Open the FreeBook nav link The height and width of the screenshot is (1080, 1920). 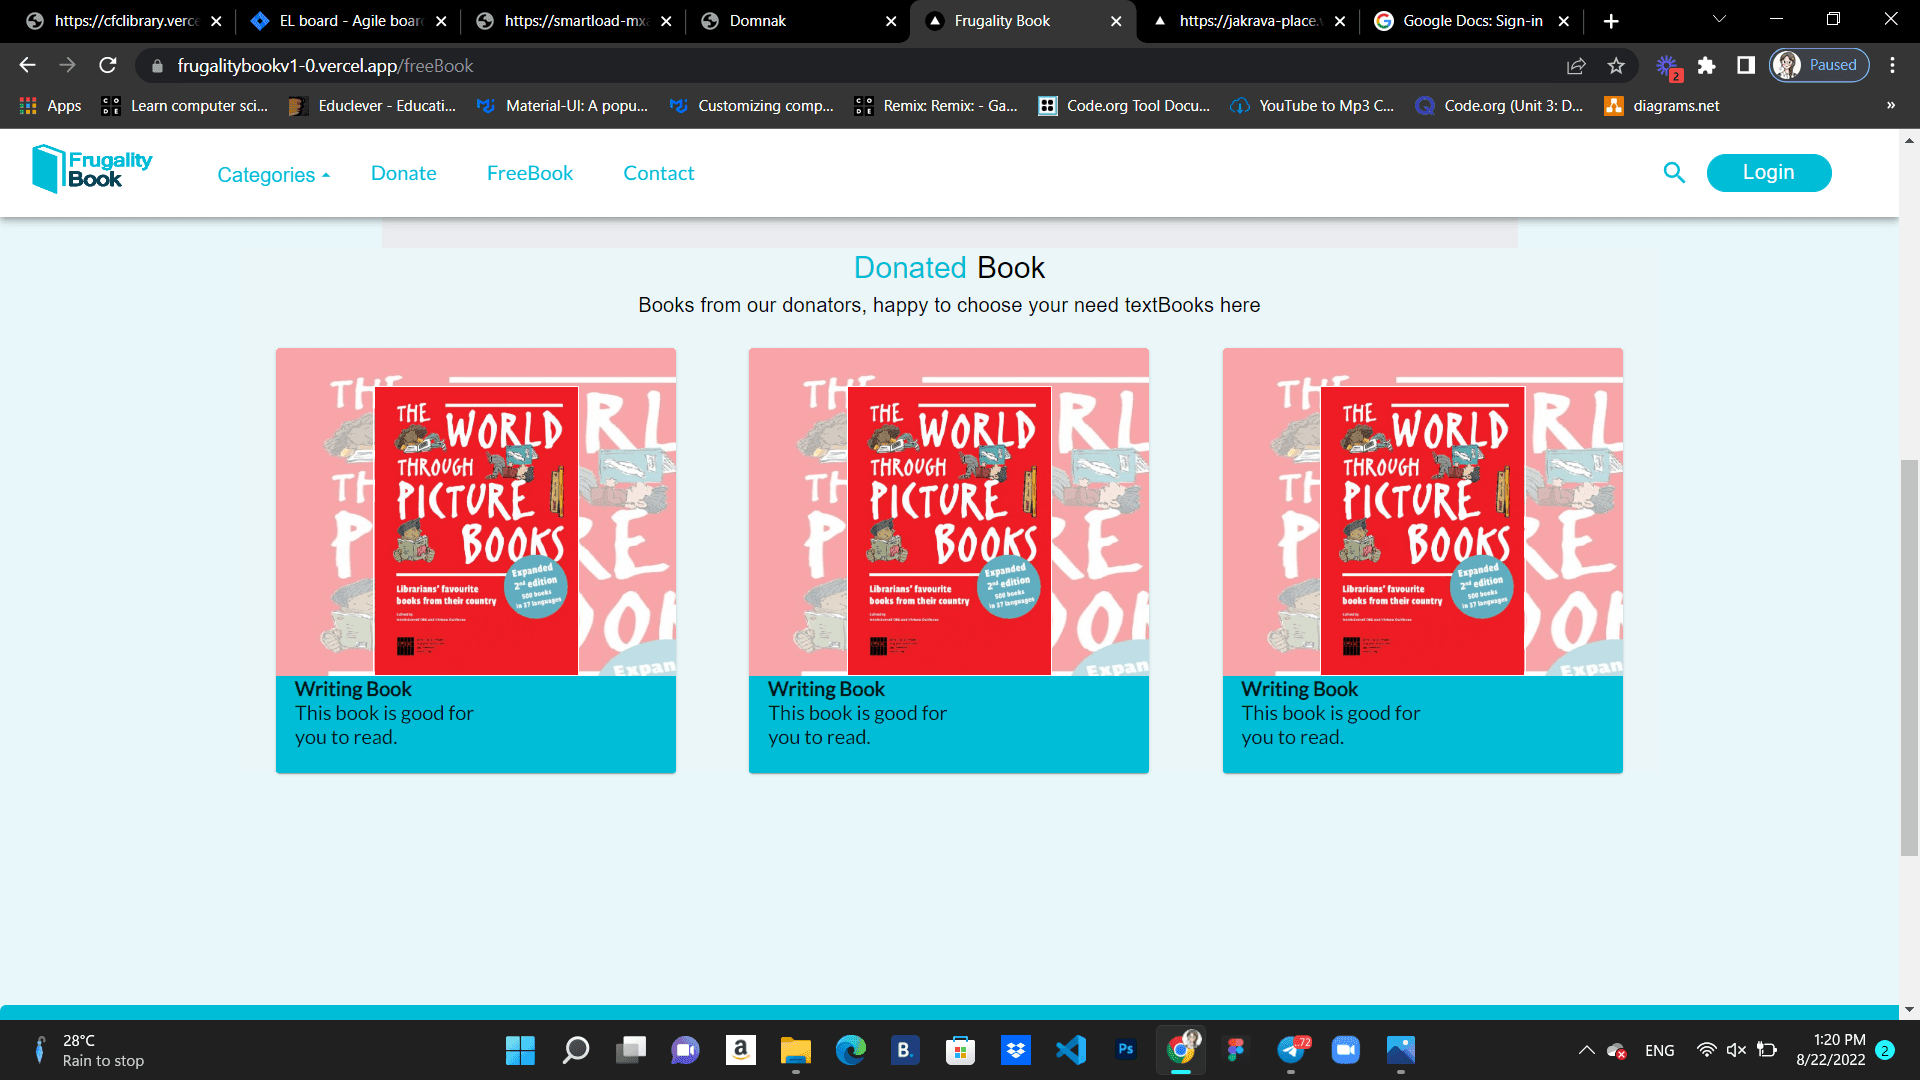pyautogui.click(x=530, y=173)
